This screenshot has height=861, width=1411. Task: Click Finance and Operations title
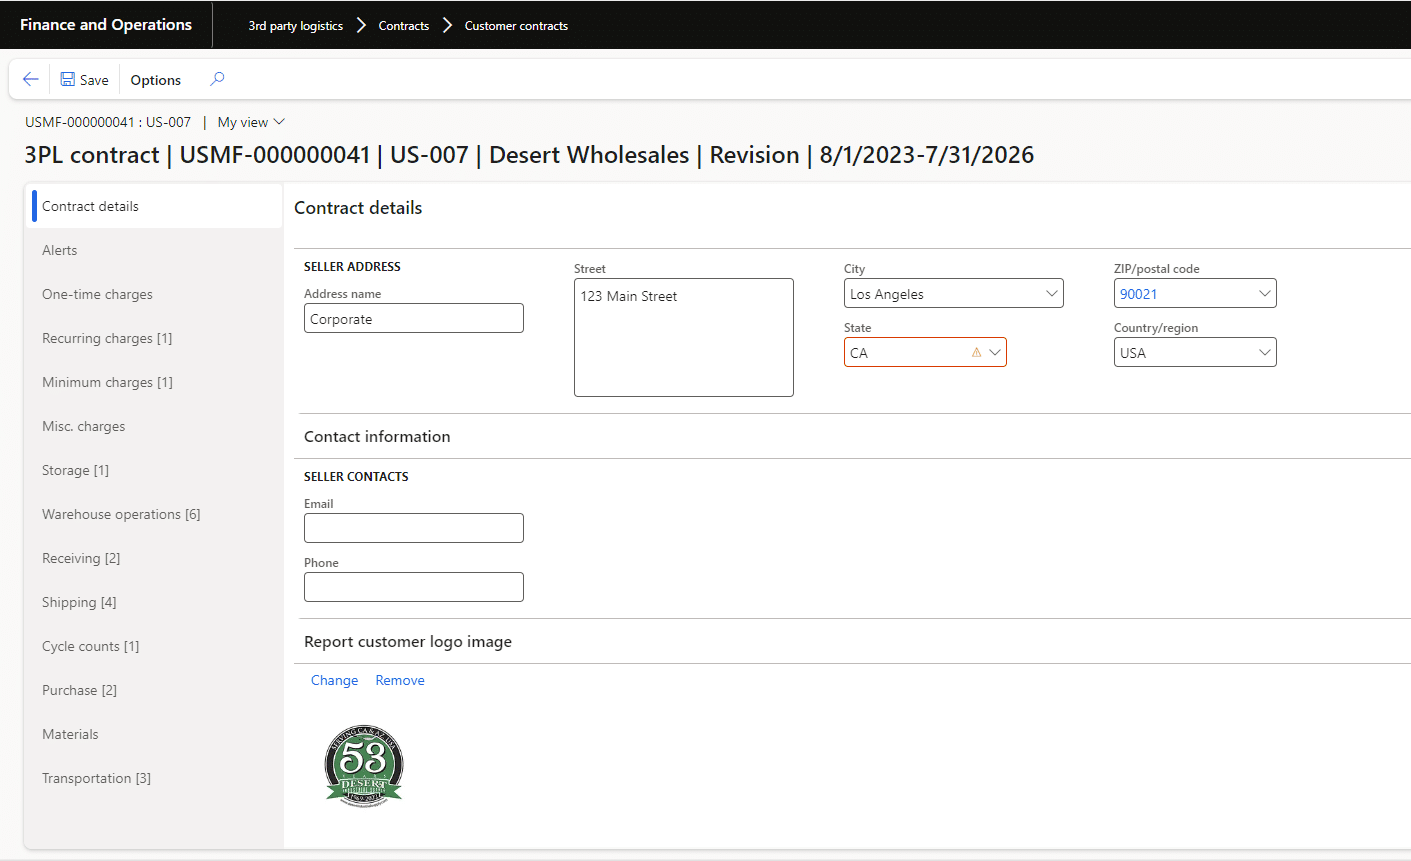[106, 25]
